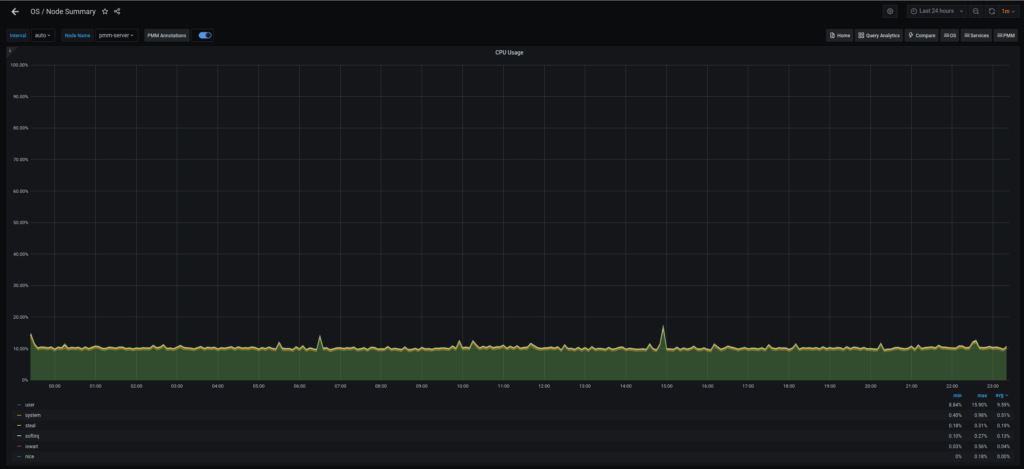1024x469 pixels.
Task: Click the system series color swatch
Action: click(19, 415)
